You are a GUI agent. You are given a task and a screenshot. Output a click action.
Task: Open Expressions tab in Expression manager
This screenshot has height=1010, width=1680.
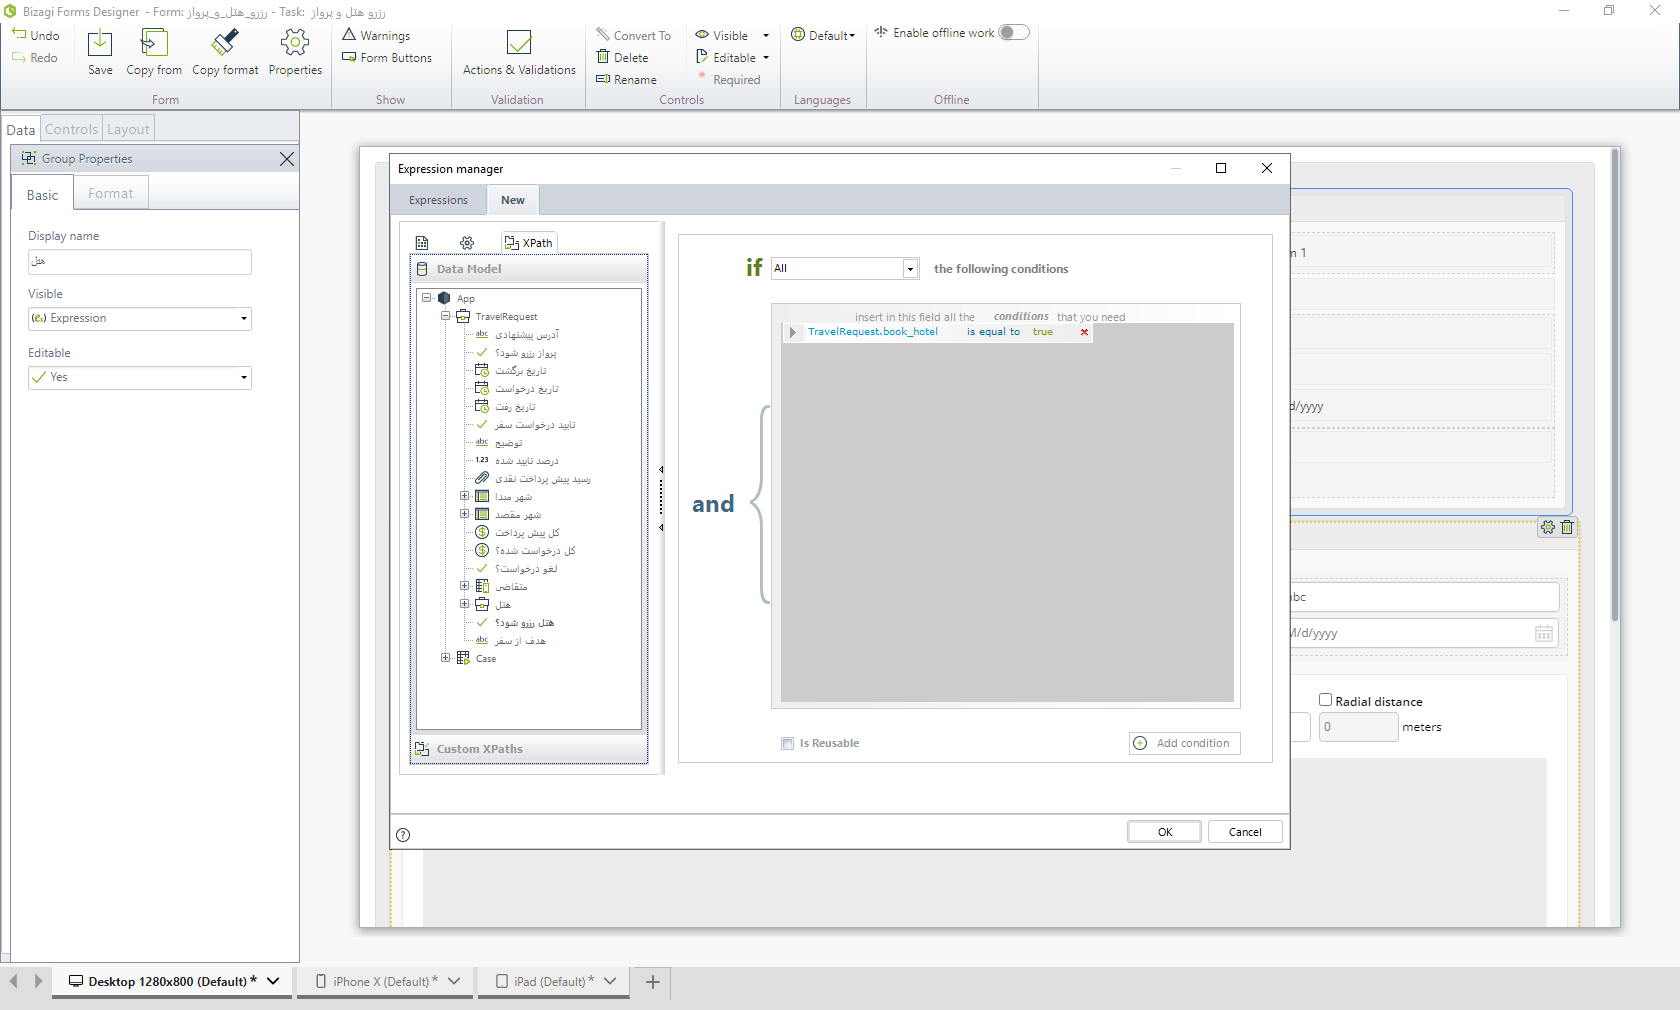[x=438, y=200]
